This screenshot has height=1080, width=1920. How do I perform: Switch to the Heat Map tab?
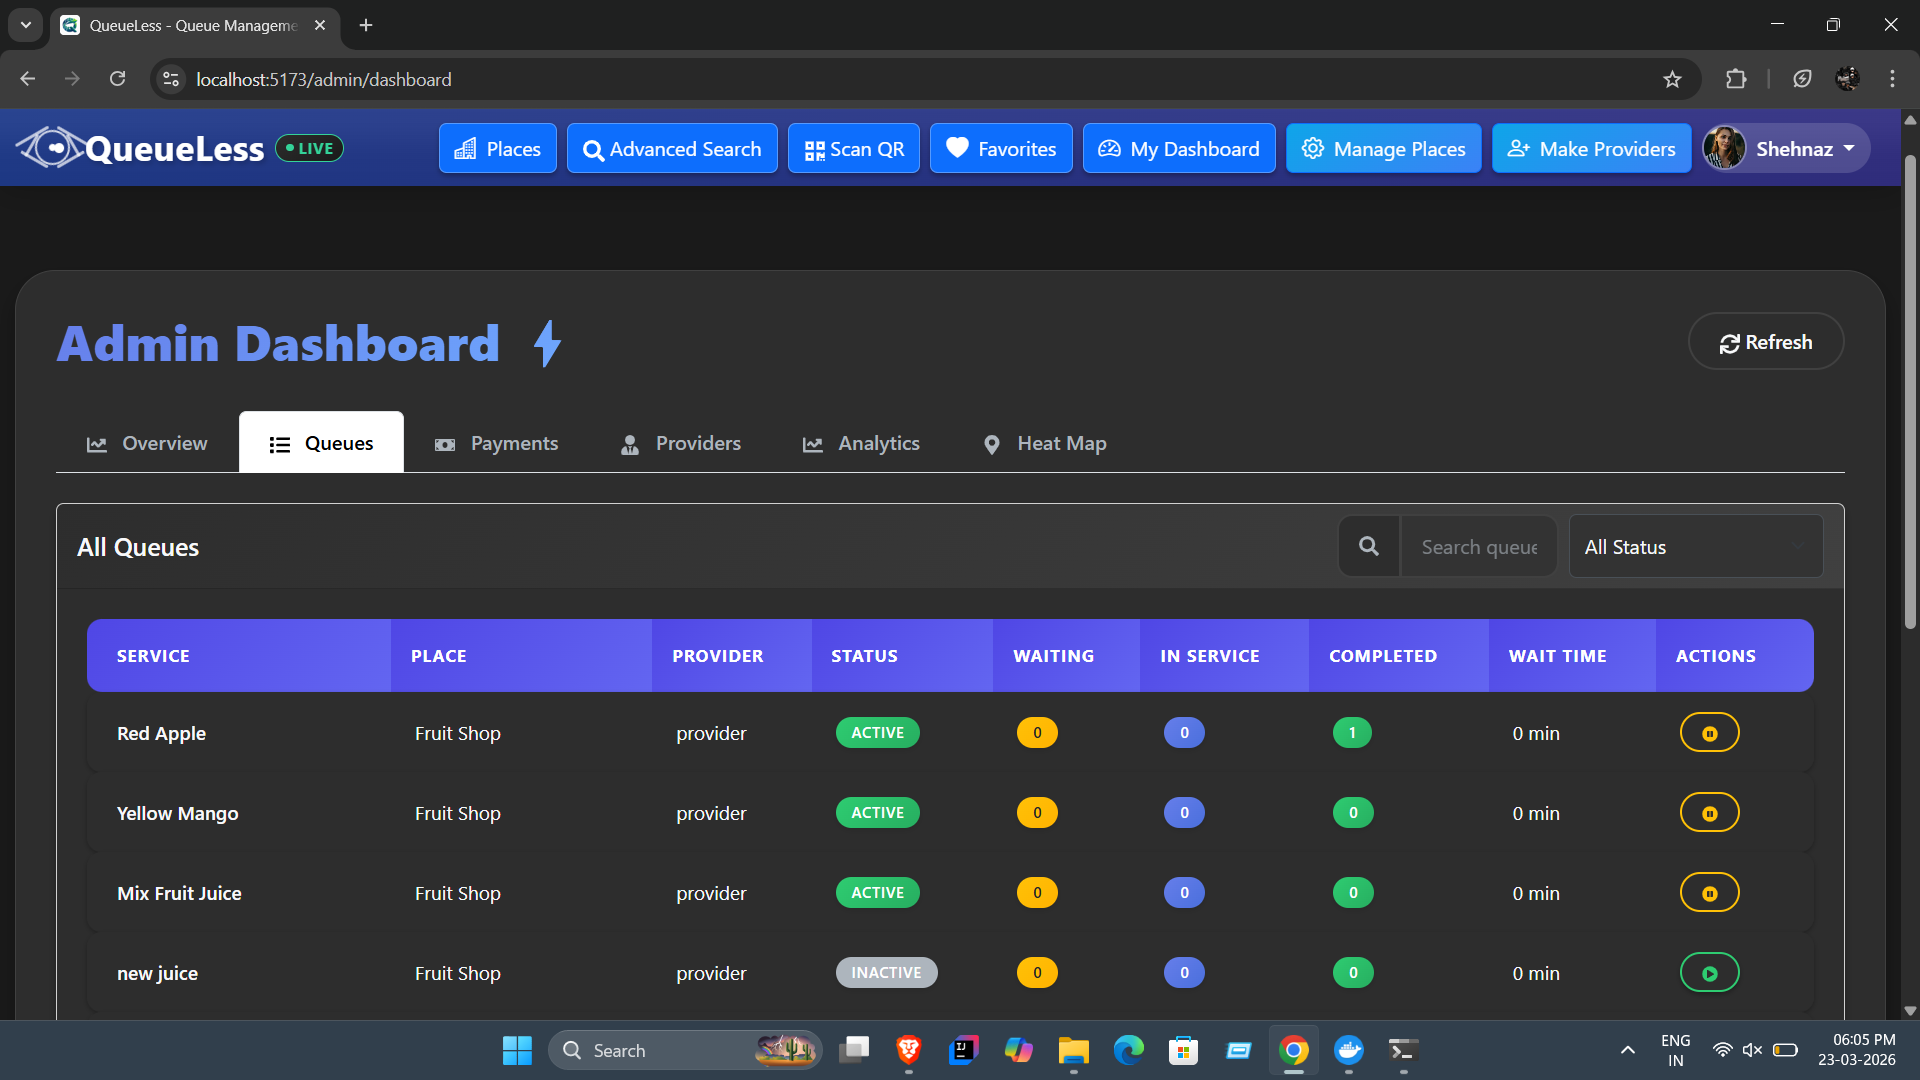[x=1044, y=443]
